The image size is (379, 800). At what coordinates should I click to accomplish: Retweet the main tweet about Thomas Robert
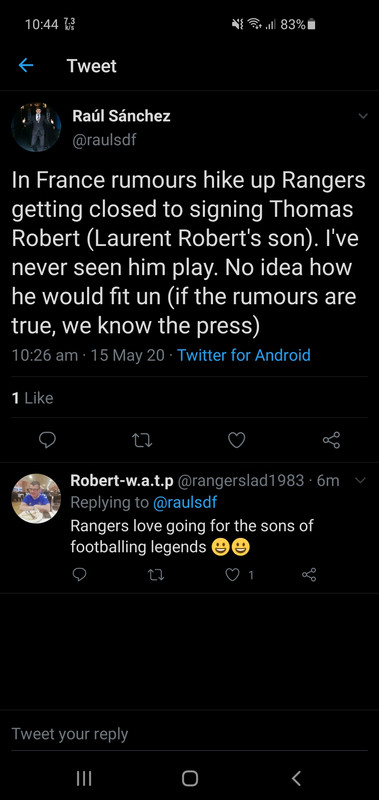142,440
